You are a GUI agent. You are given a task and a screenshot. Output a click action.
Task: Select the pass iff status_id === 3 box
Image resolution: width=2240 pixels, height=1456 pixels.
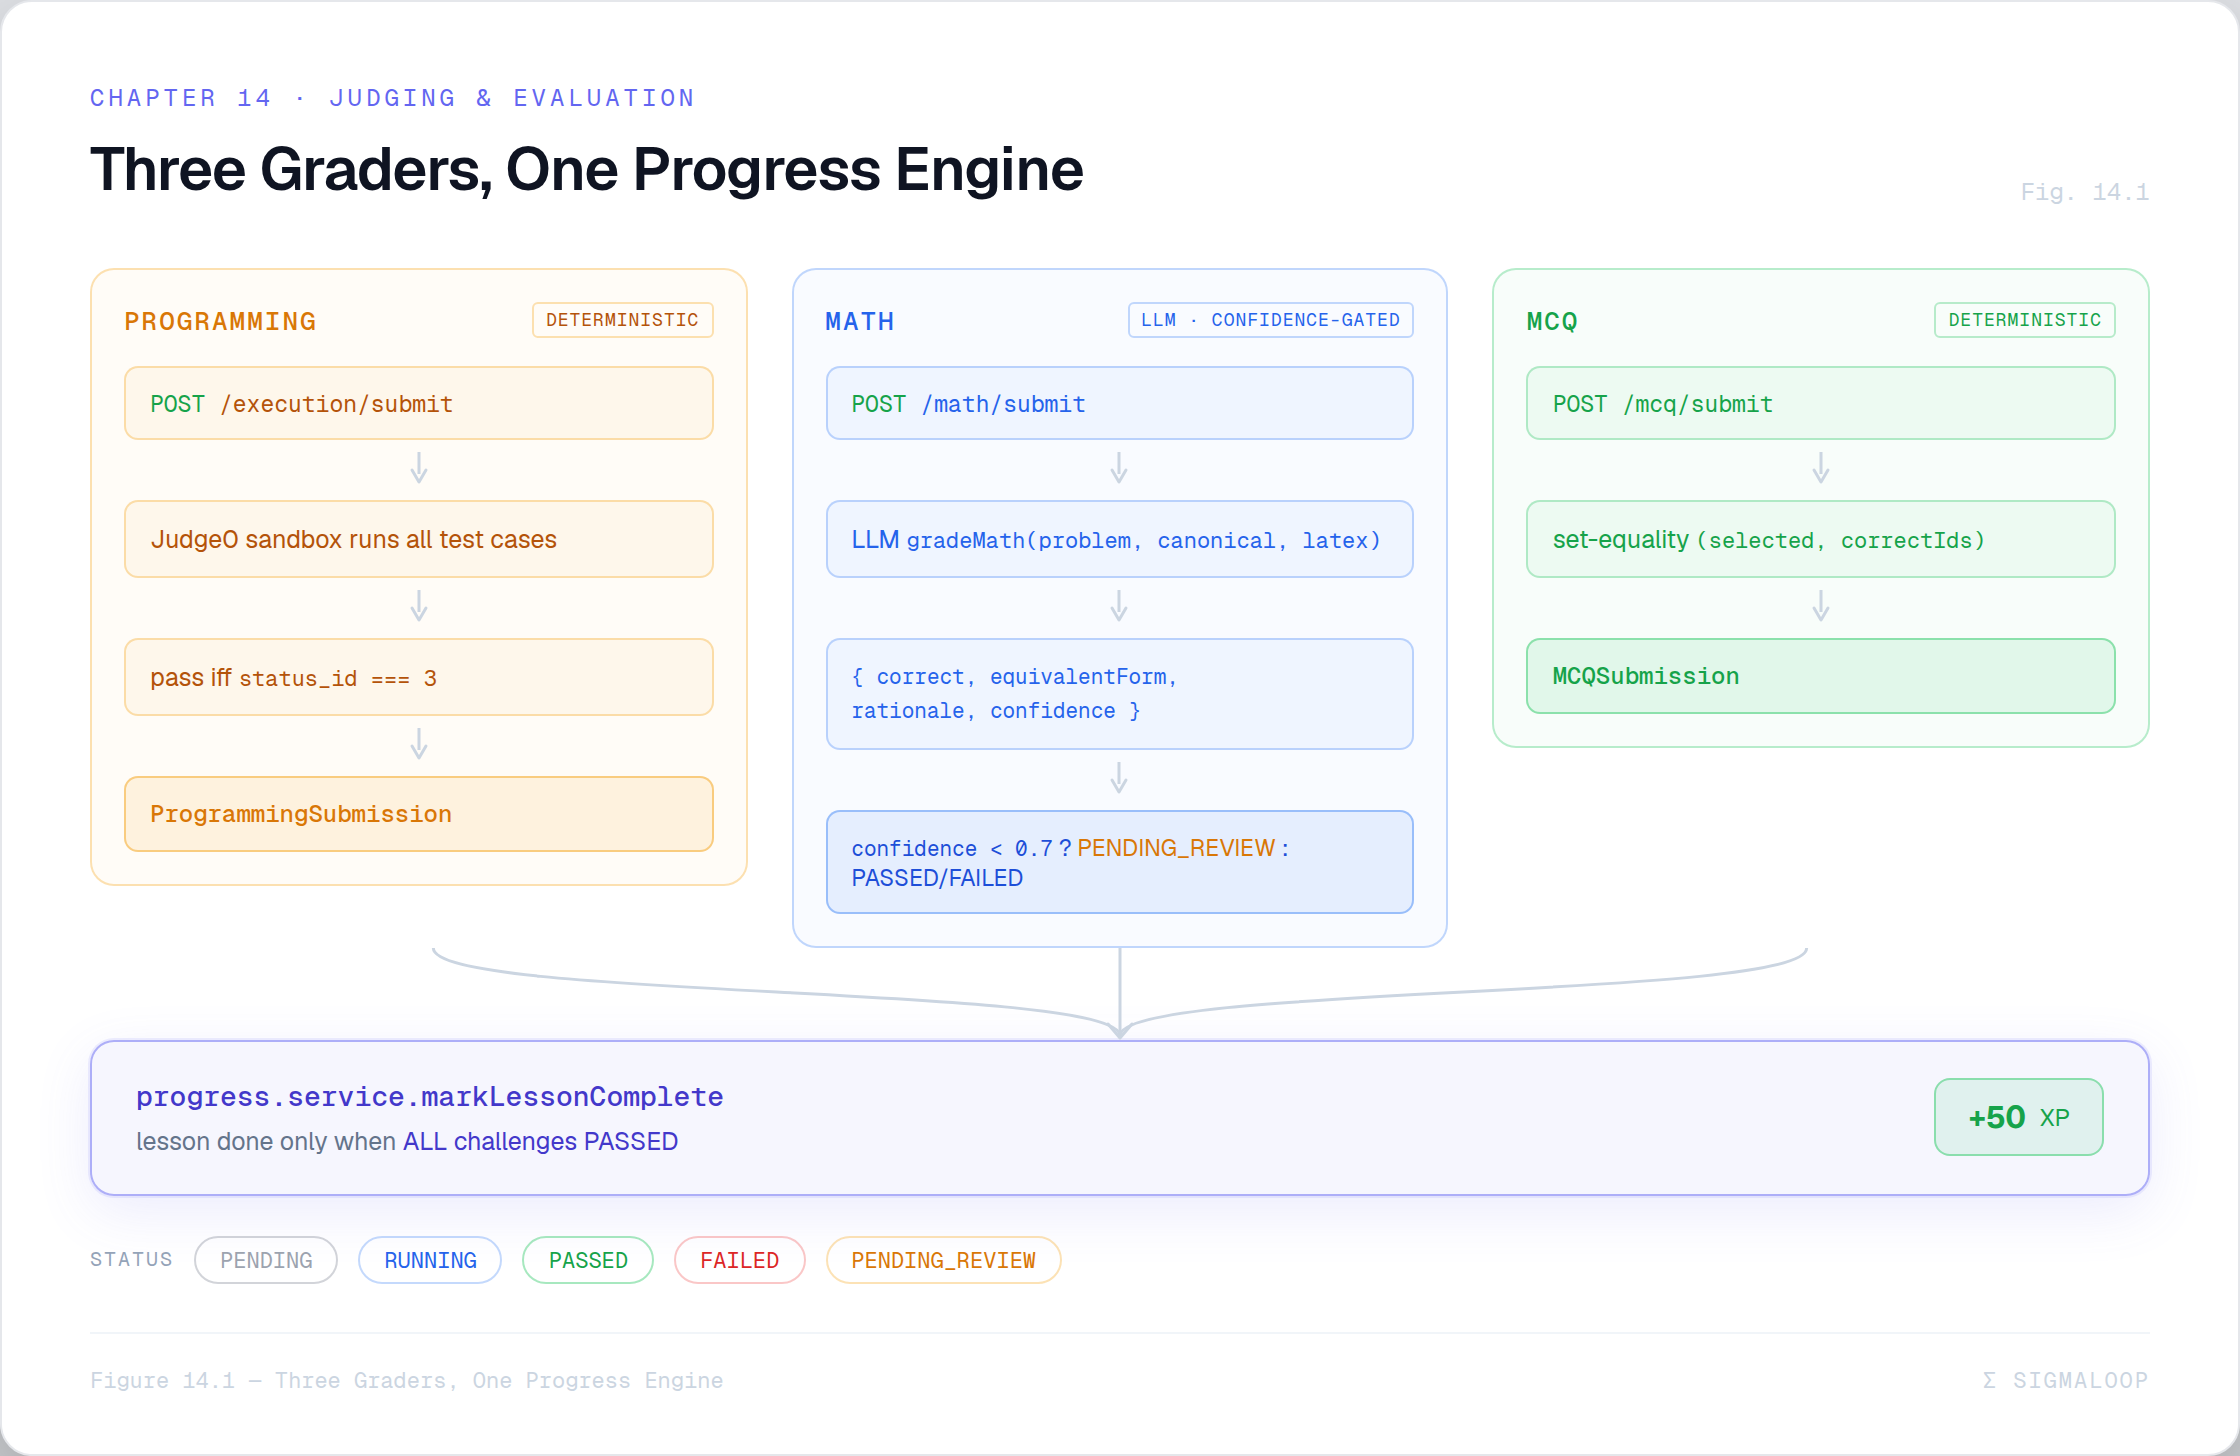click(419, 677)
